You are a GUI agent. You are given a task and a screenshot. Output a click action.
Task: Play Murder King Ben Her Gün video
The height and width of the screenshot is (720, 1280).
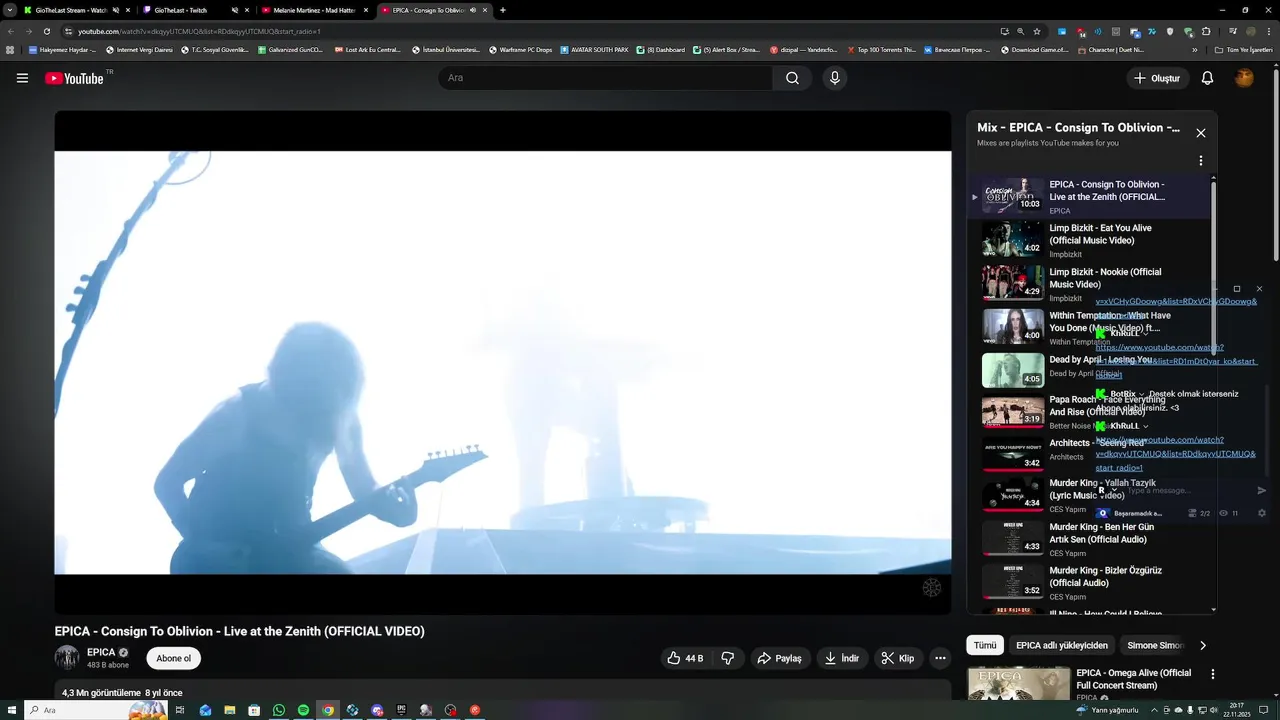coord(1013,538)
